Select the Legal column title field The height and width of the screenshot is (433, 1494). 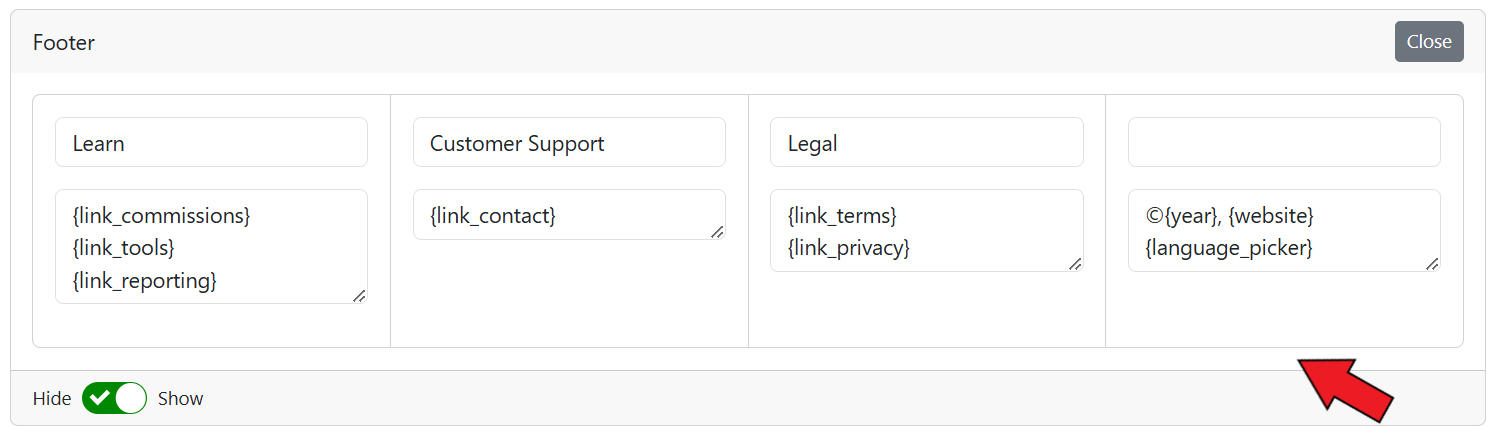point(926,143)
